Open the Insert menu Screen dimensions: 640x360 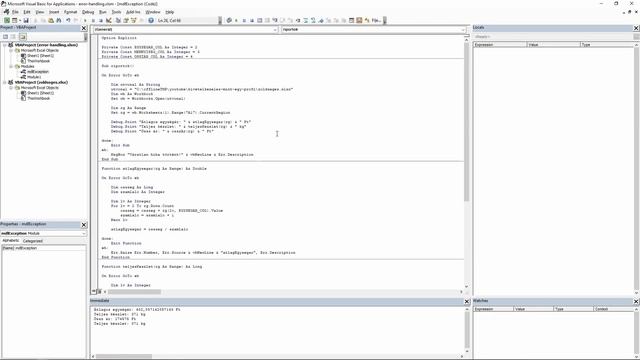point(54,12)
